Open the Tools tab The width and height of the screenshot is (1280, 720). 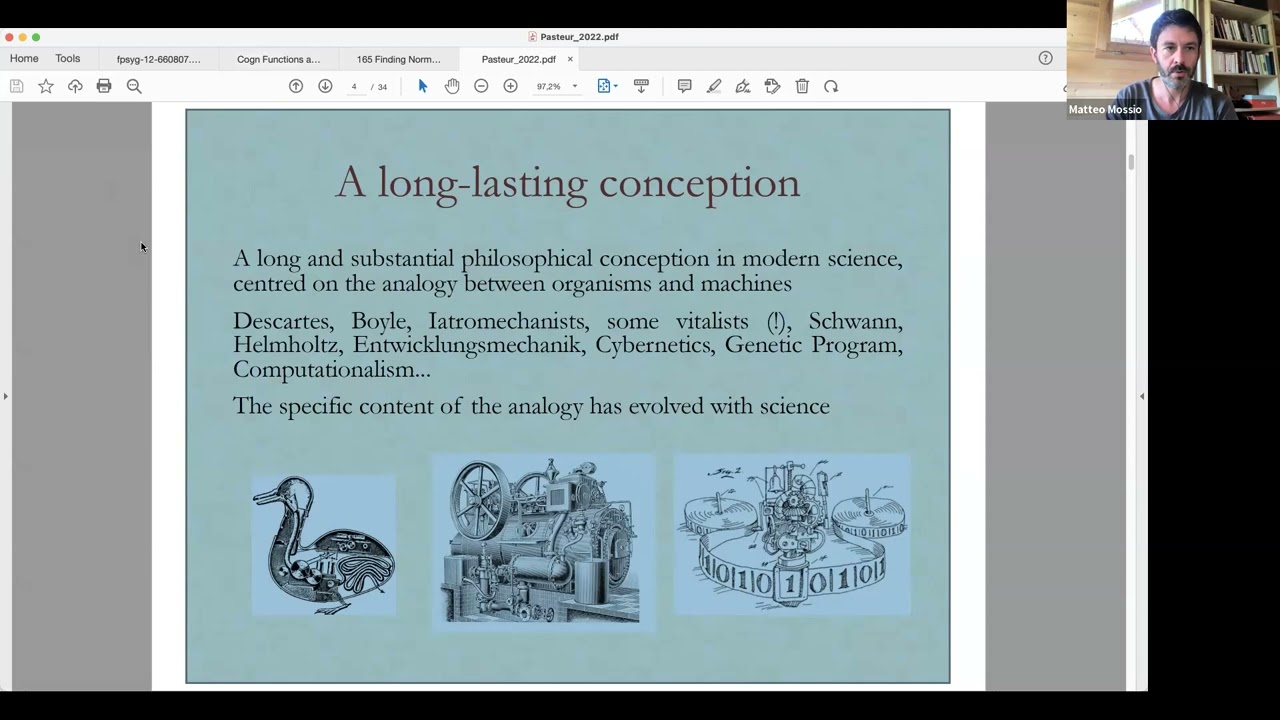coord(68,58)
